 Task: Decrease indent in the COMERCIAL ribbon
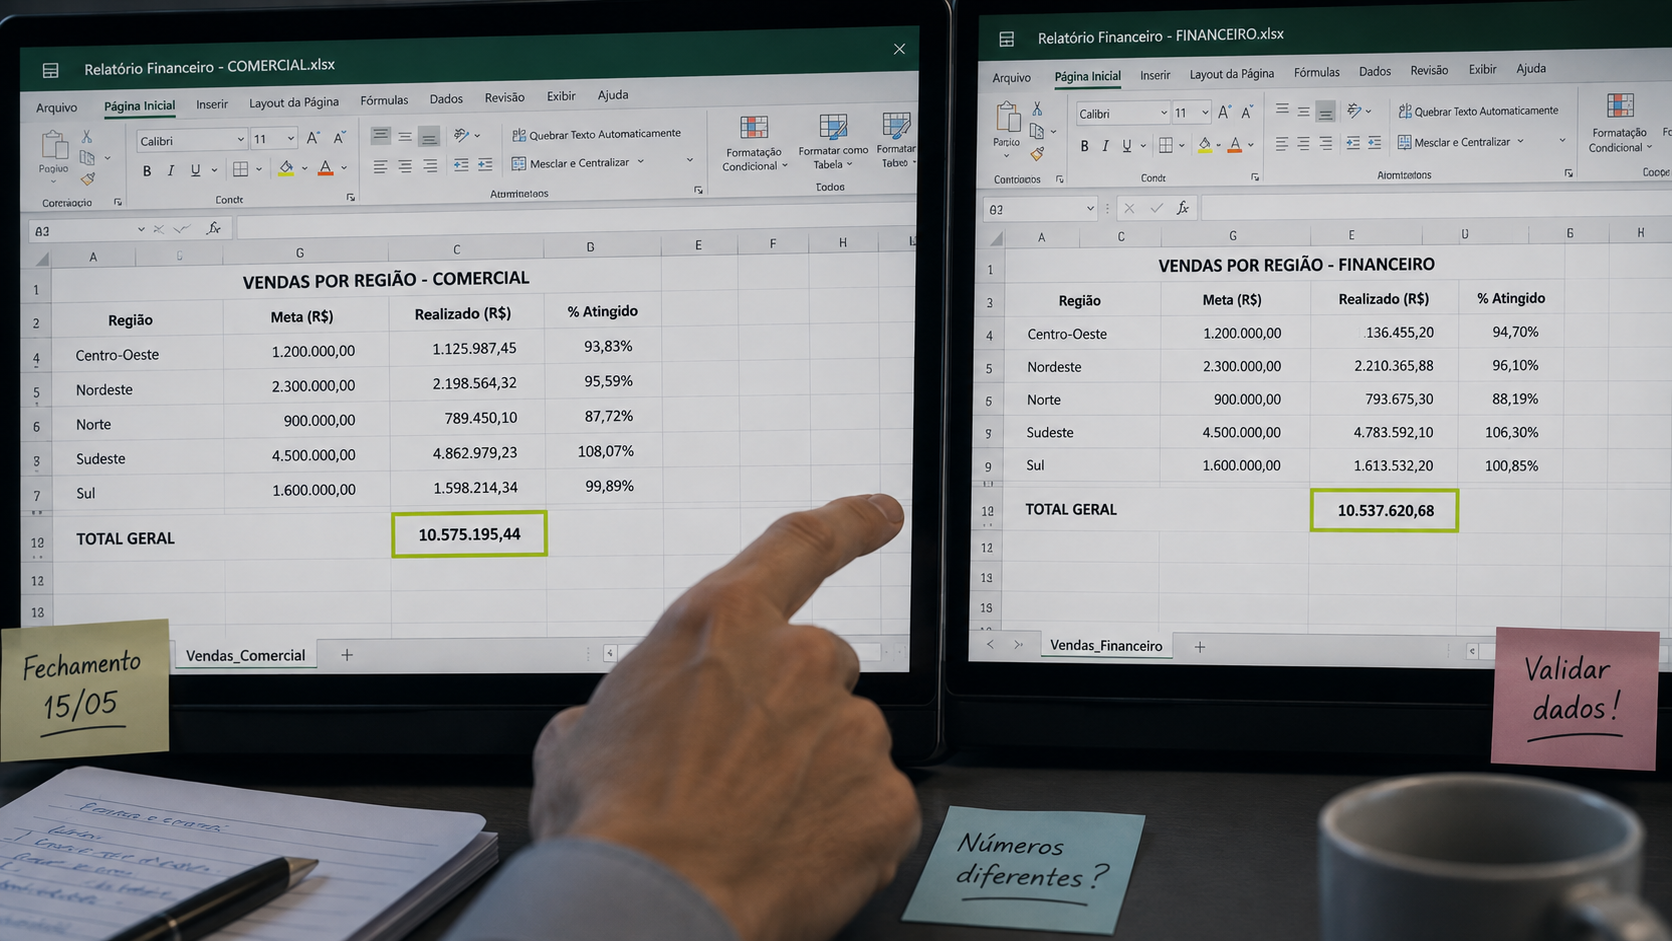coord(461,165)
